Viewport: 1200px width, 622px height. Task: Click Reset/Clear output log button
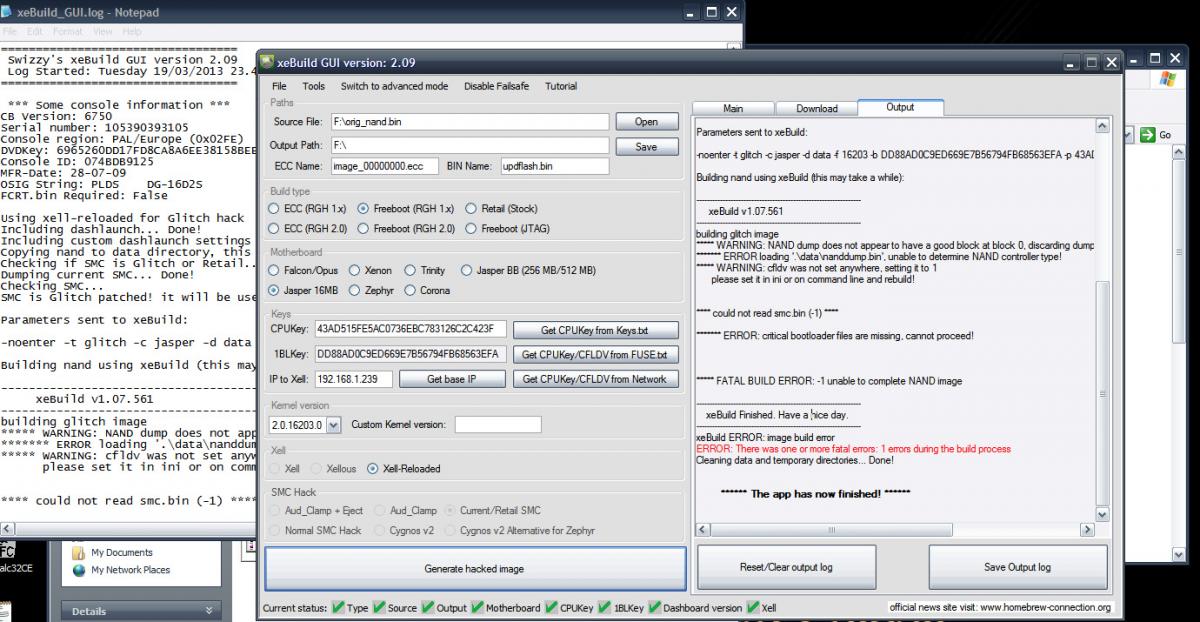(x=786, y=567)
